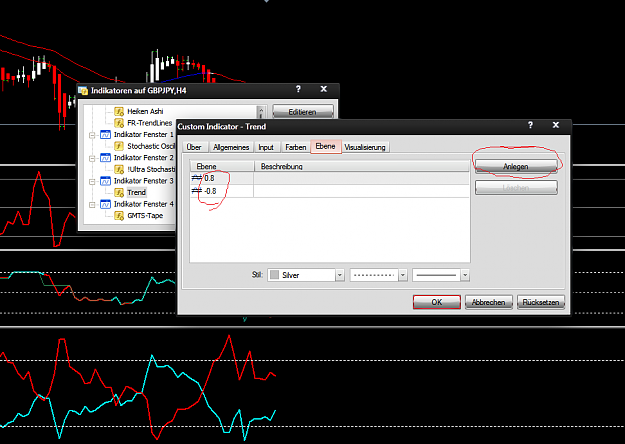Close the Custom Indicator - Trend dialog
Viewport: 625px width, 444px height.
(556, 125)
